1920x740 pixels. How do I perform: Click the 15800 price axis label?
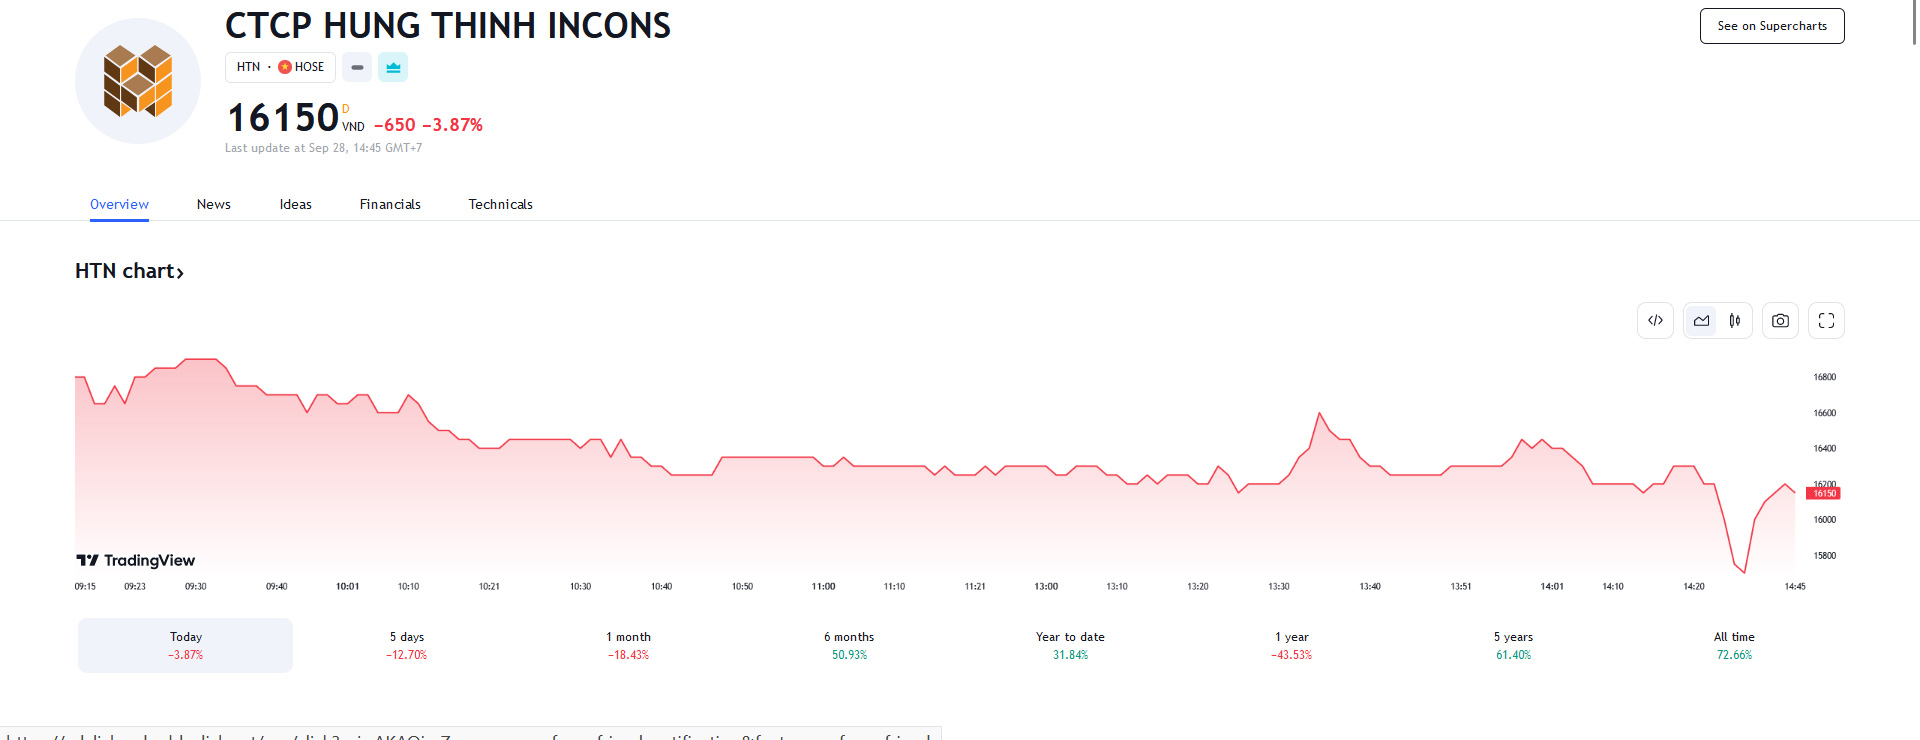click(x=1824, y=555)
